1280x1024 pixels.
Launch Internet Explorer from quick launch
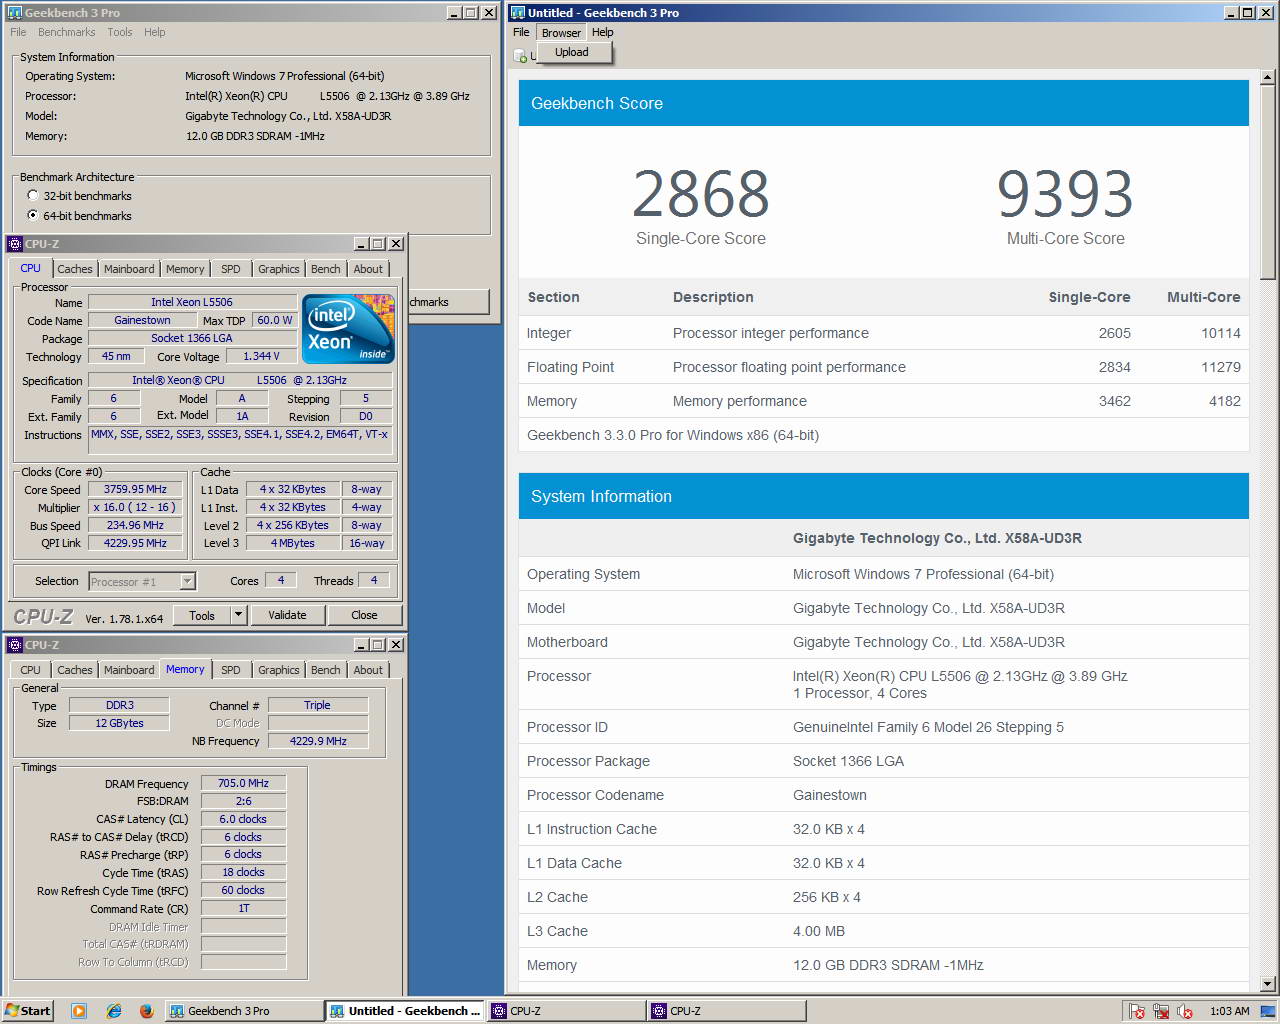[x=114, y=1011]
